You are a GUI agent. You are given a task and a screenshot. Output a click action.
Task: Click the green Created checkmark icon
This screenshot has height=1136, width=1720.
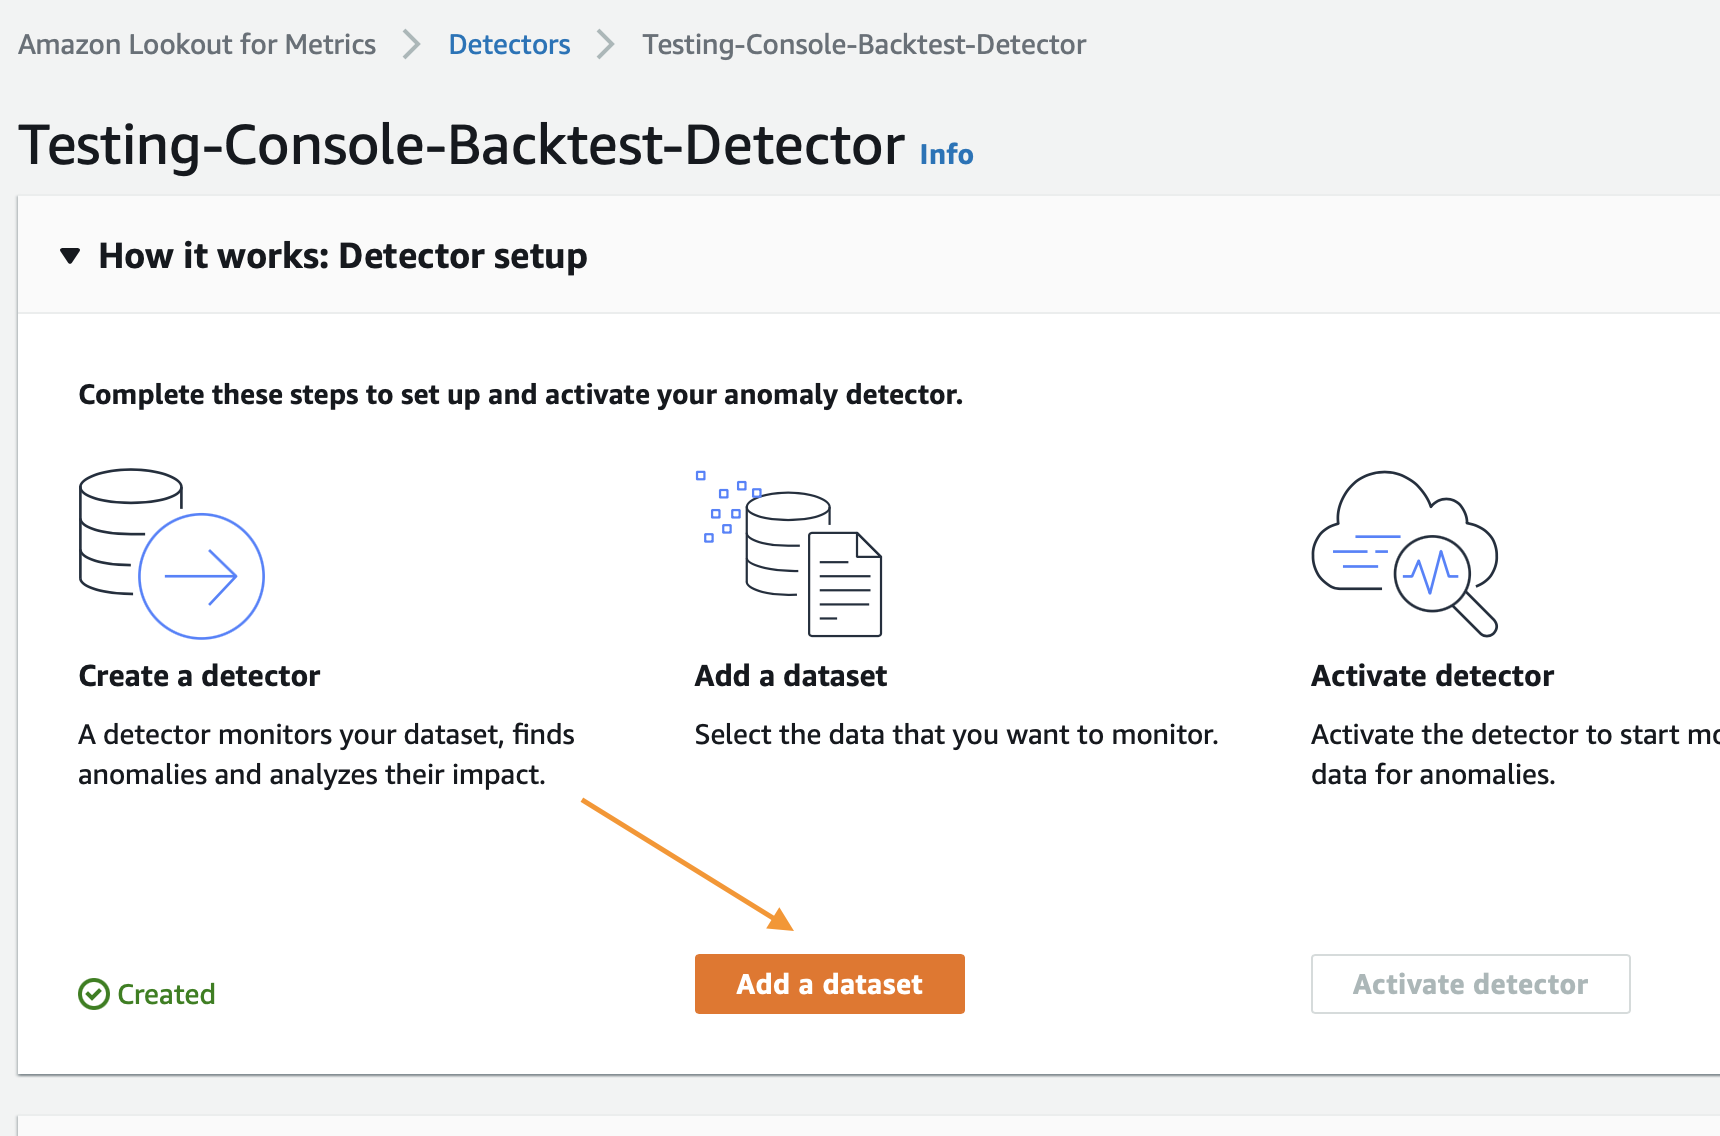(x=94, y=994)
